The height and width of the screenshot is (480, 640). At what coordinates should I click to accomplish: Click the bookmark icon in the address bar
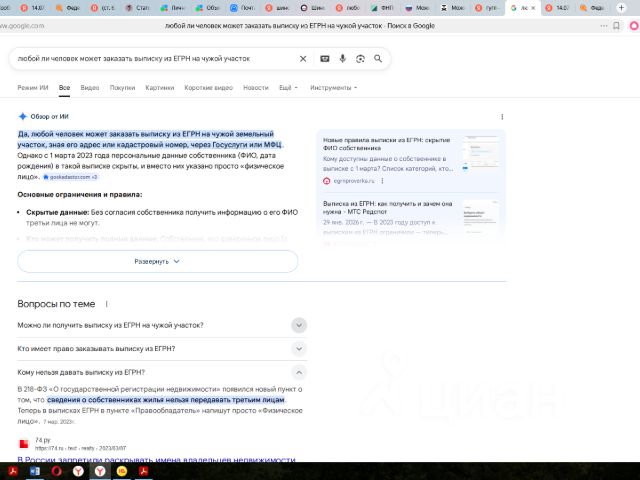click(616, 26)
